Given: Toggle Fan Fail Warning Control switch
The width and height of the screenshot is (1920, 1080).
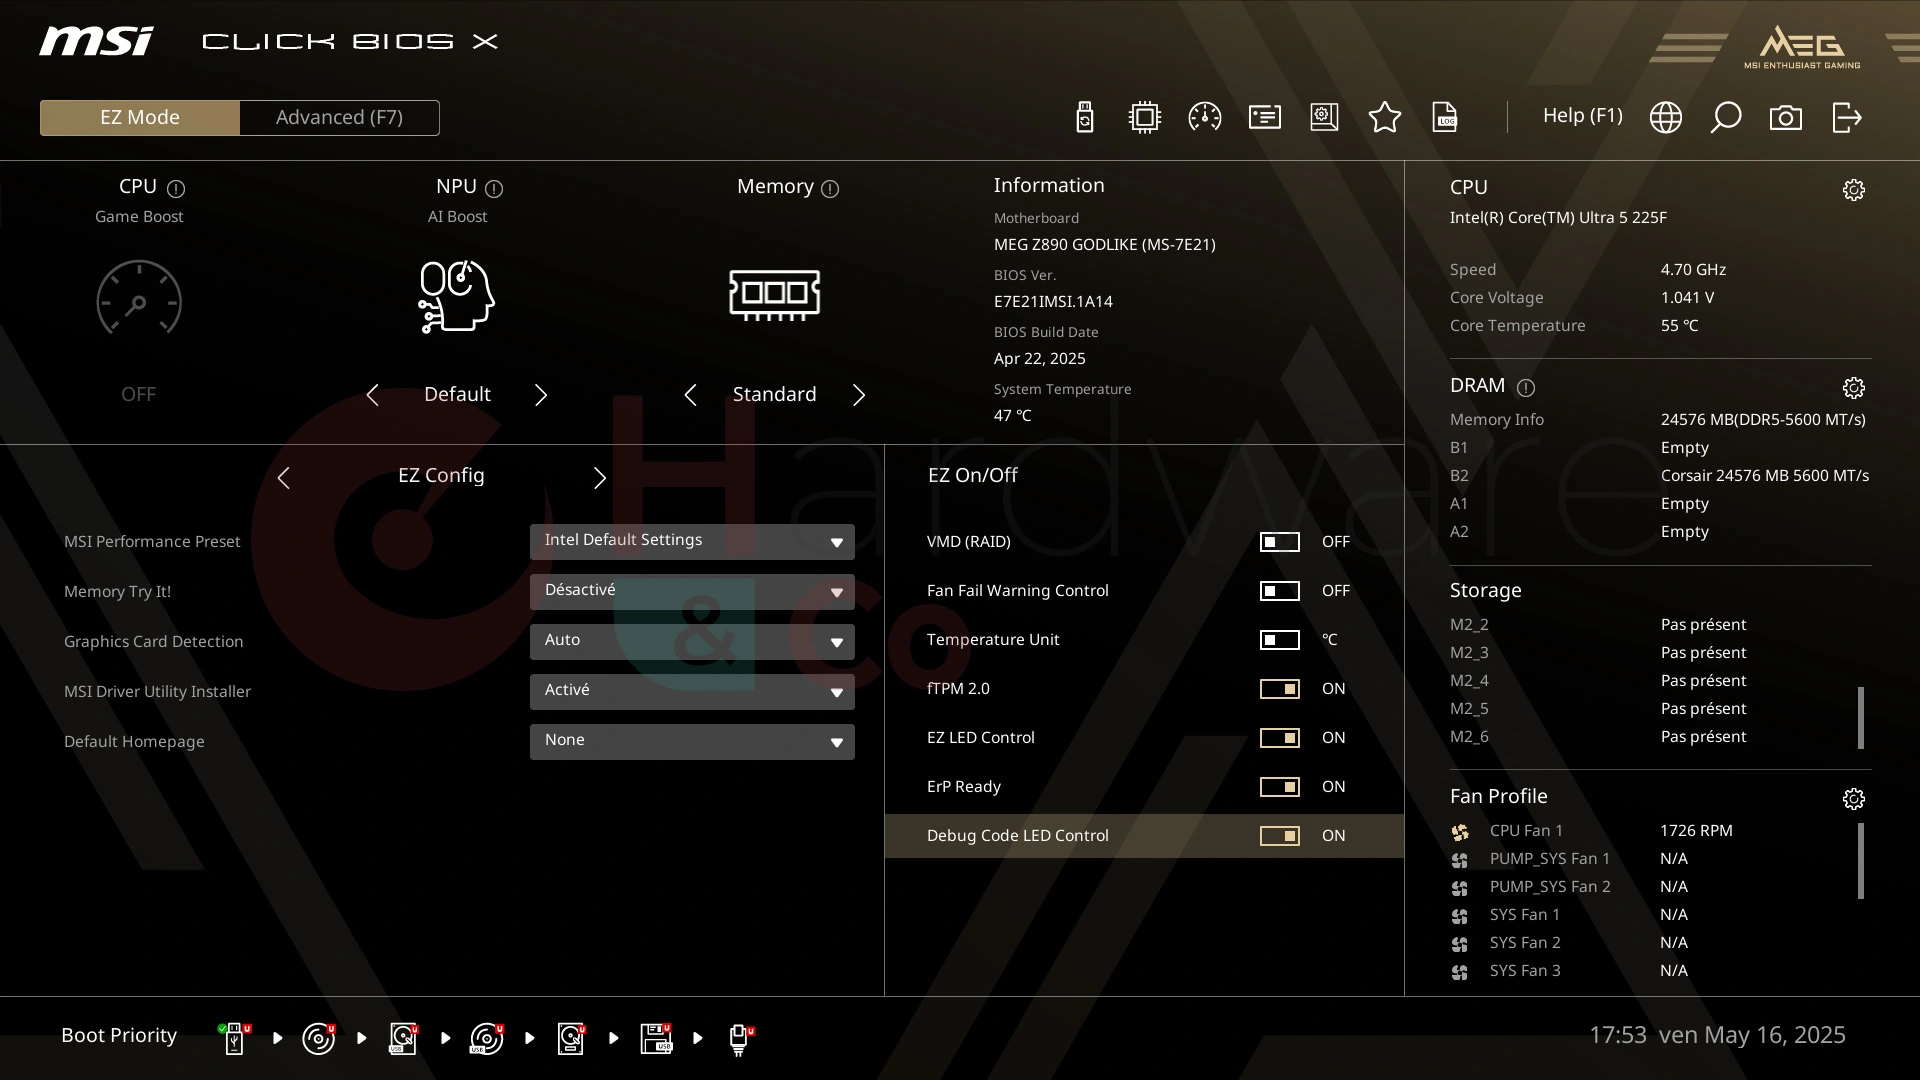Looking at the screenshot, I should (x=1279, y=591).
